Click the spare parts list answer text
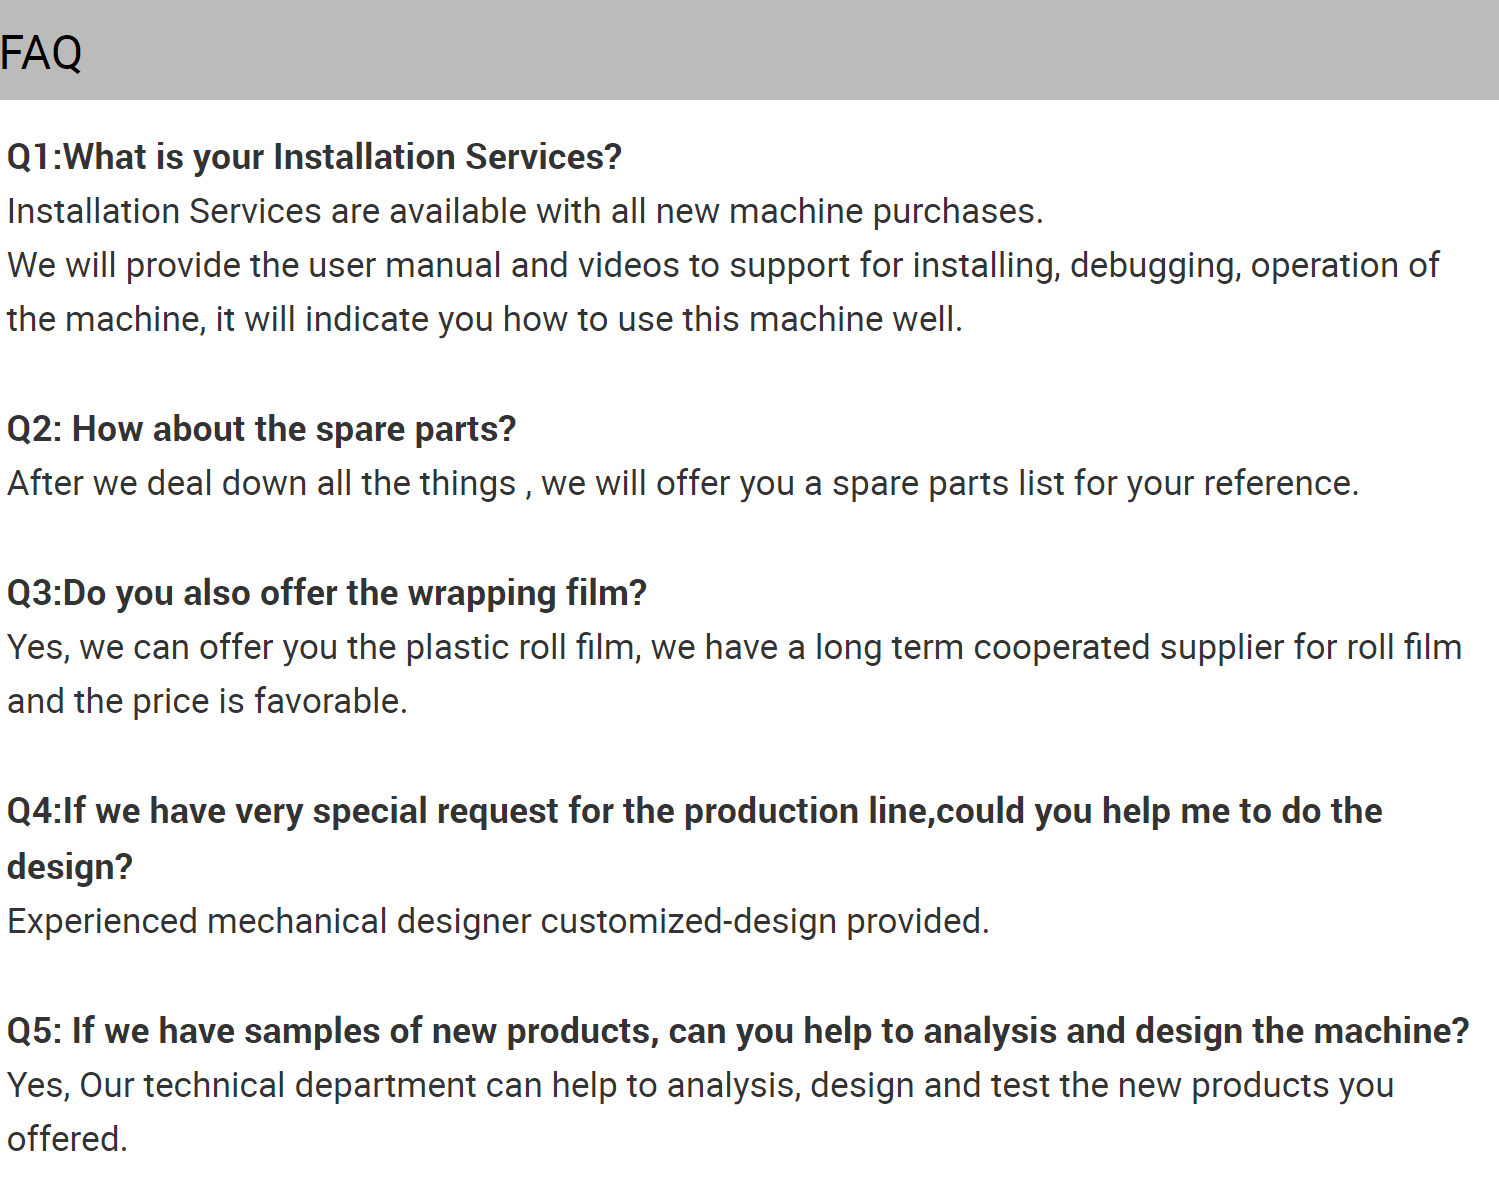Screen dimensions: 1499x1193 [683, 483]
